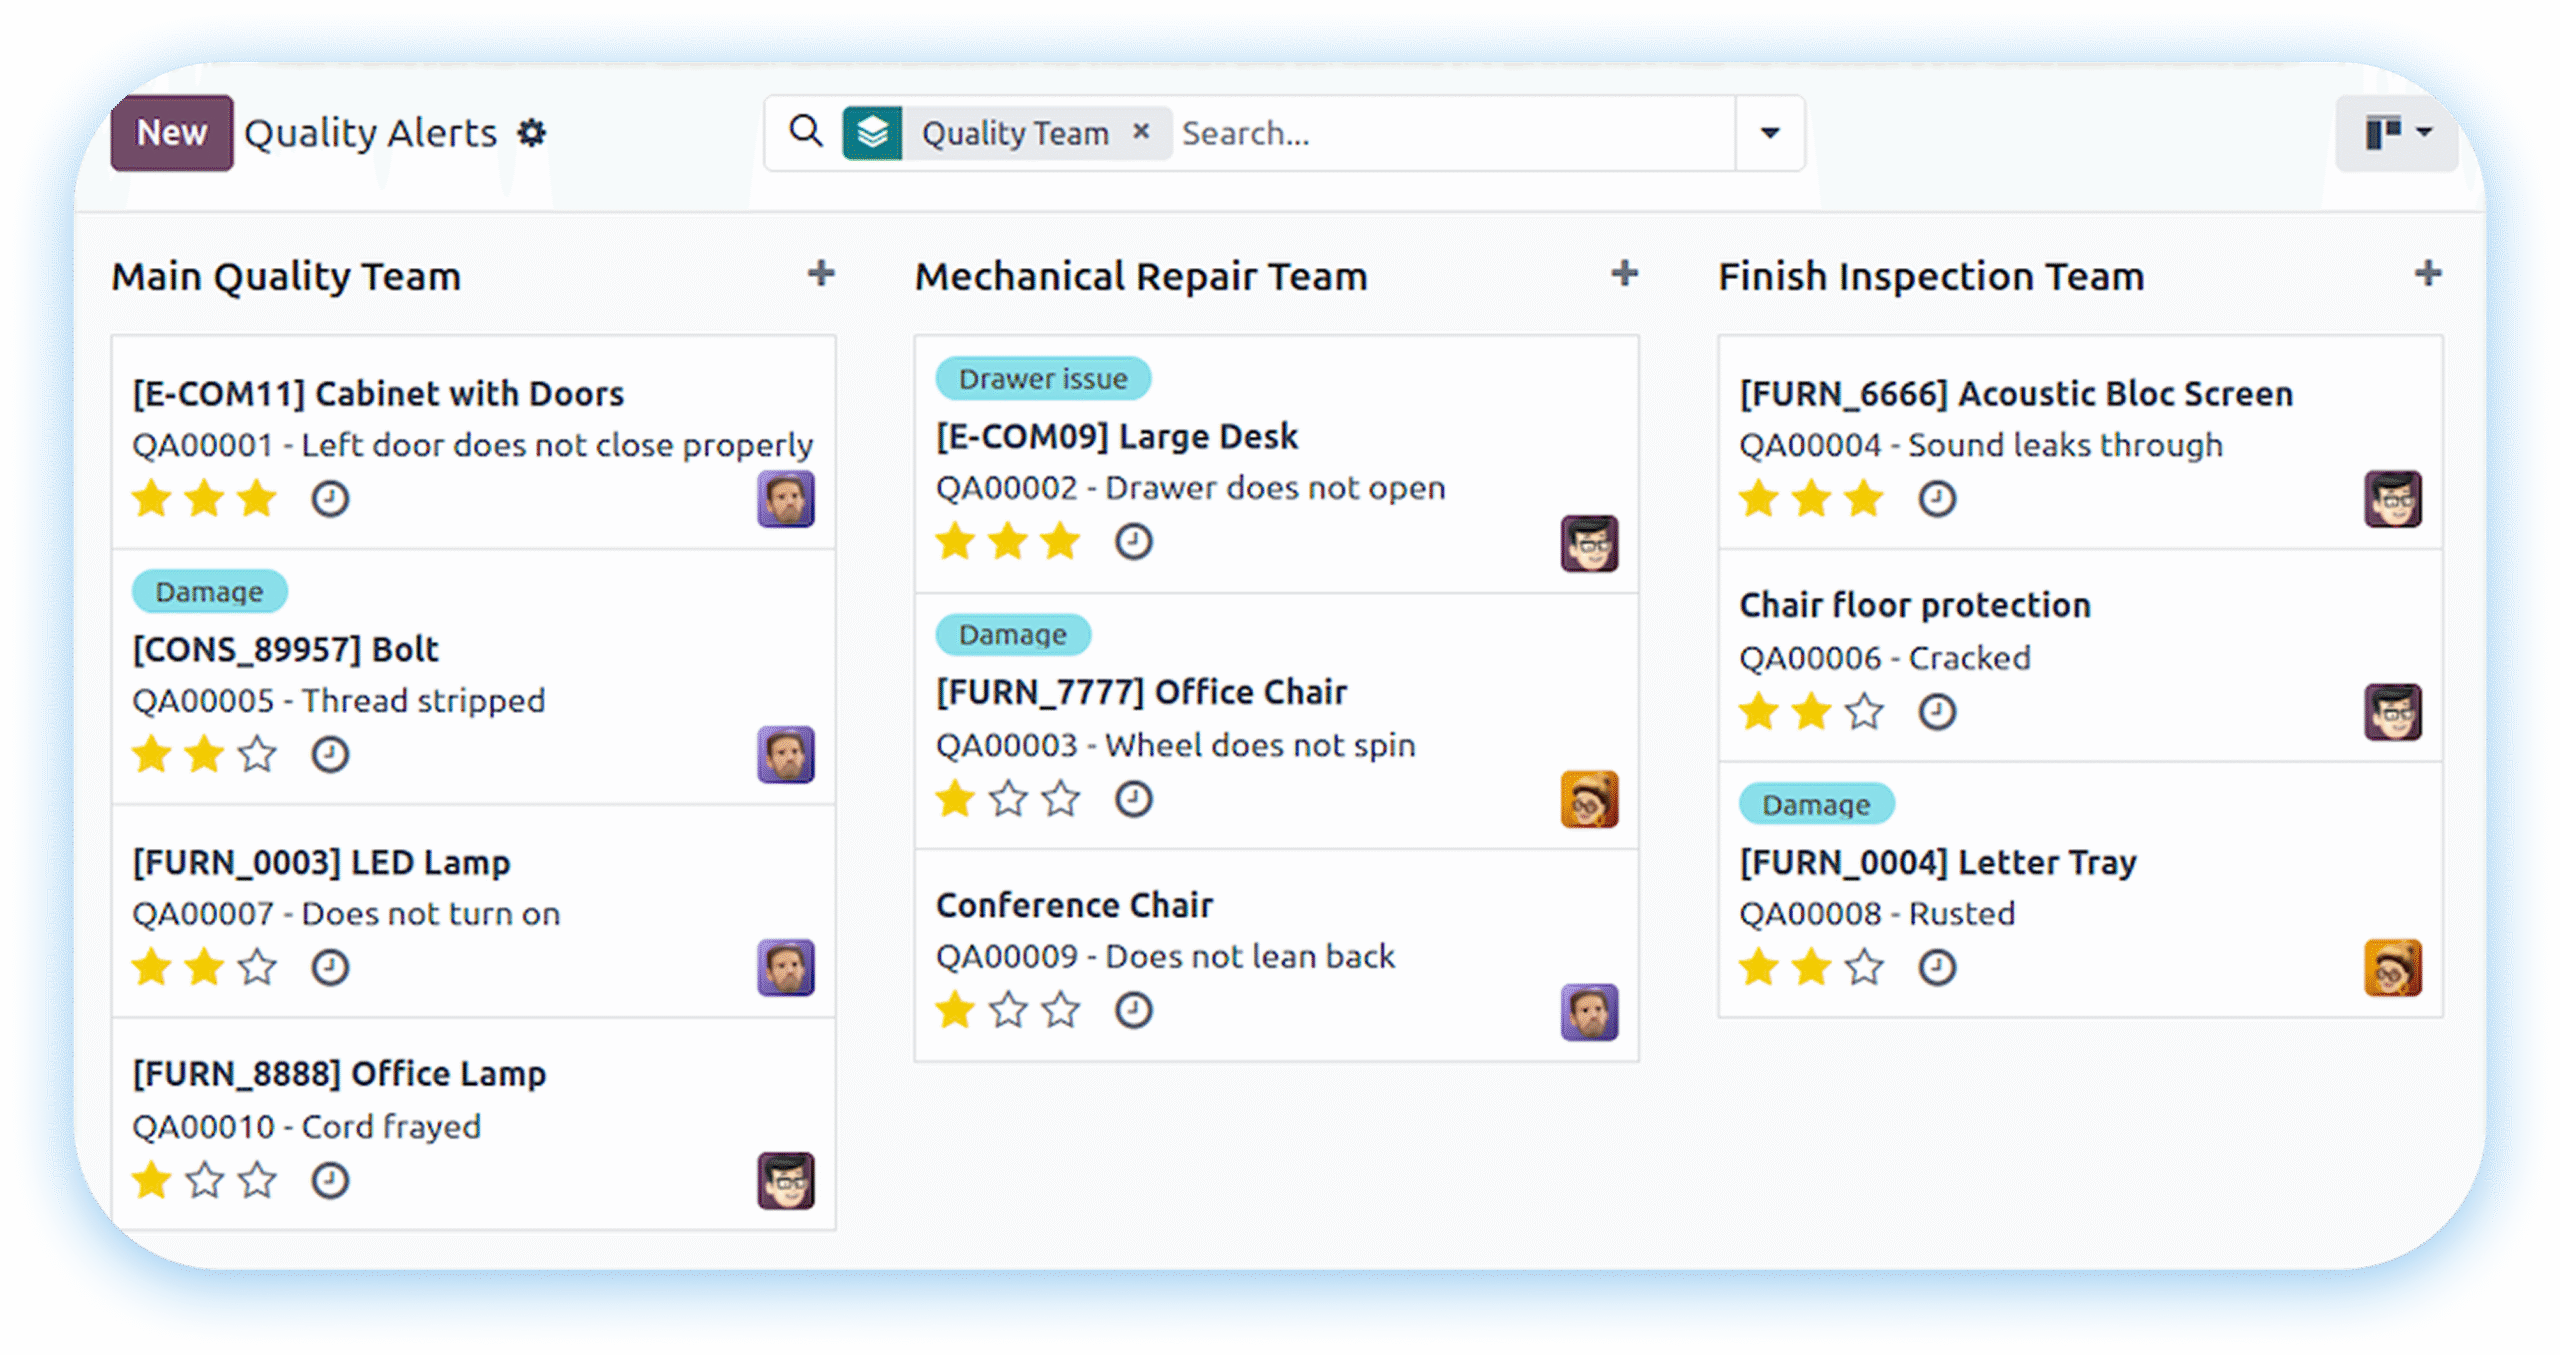Open the Cabinet with Doors alert card
This screenshot has width=2560, height=1355.
coord(378,394)
